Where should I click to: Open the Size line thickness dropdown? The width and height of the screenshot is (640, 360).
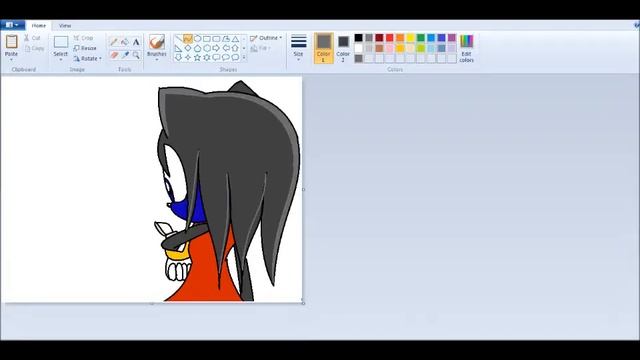298,48
